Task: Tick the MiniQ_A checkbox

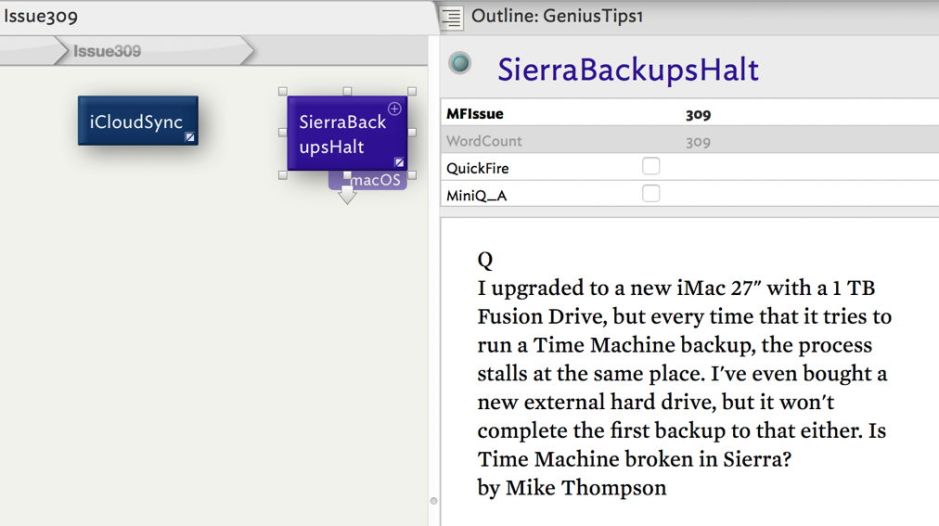Action: pos(651,194)
